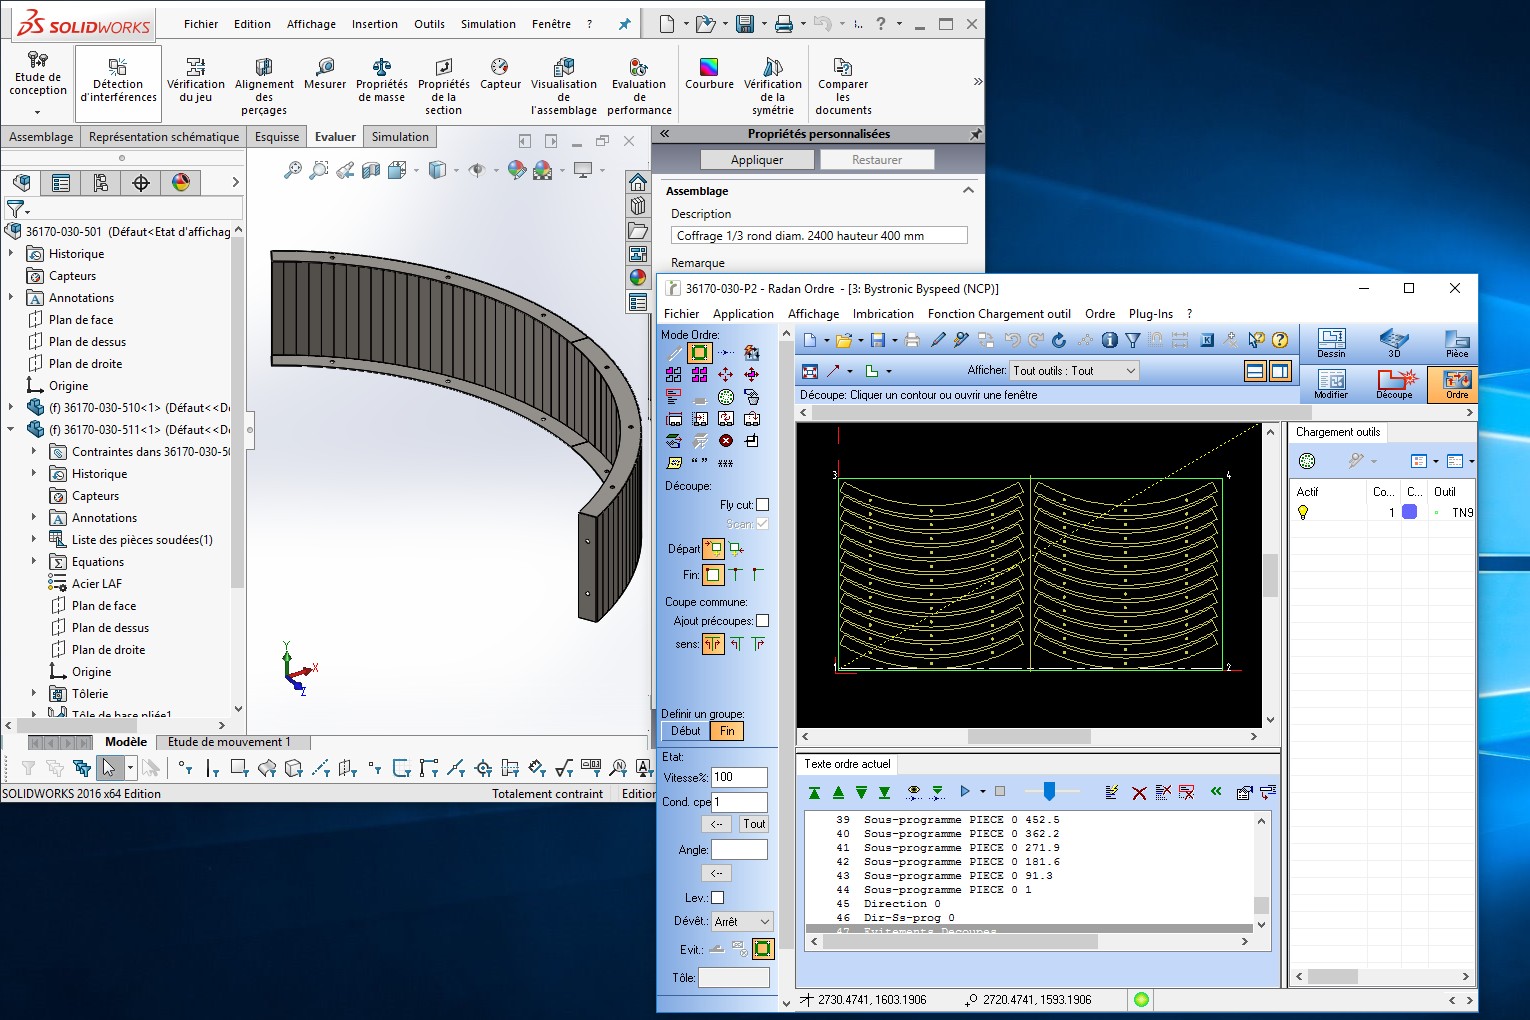Click the Radan Dessin mode icon

click(1331, 341)
